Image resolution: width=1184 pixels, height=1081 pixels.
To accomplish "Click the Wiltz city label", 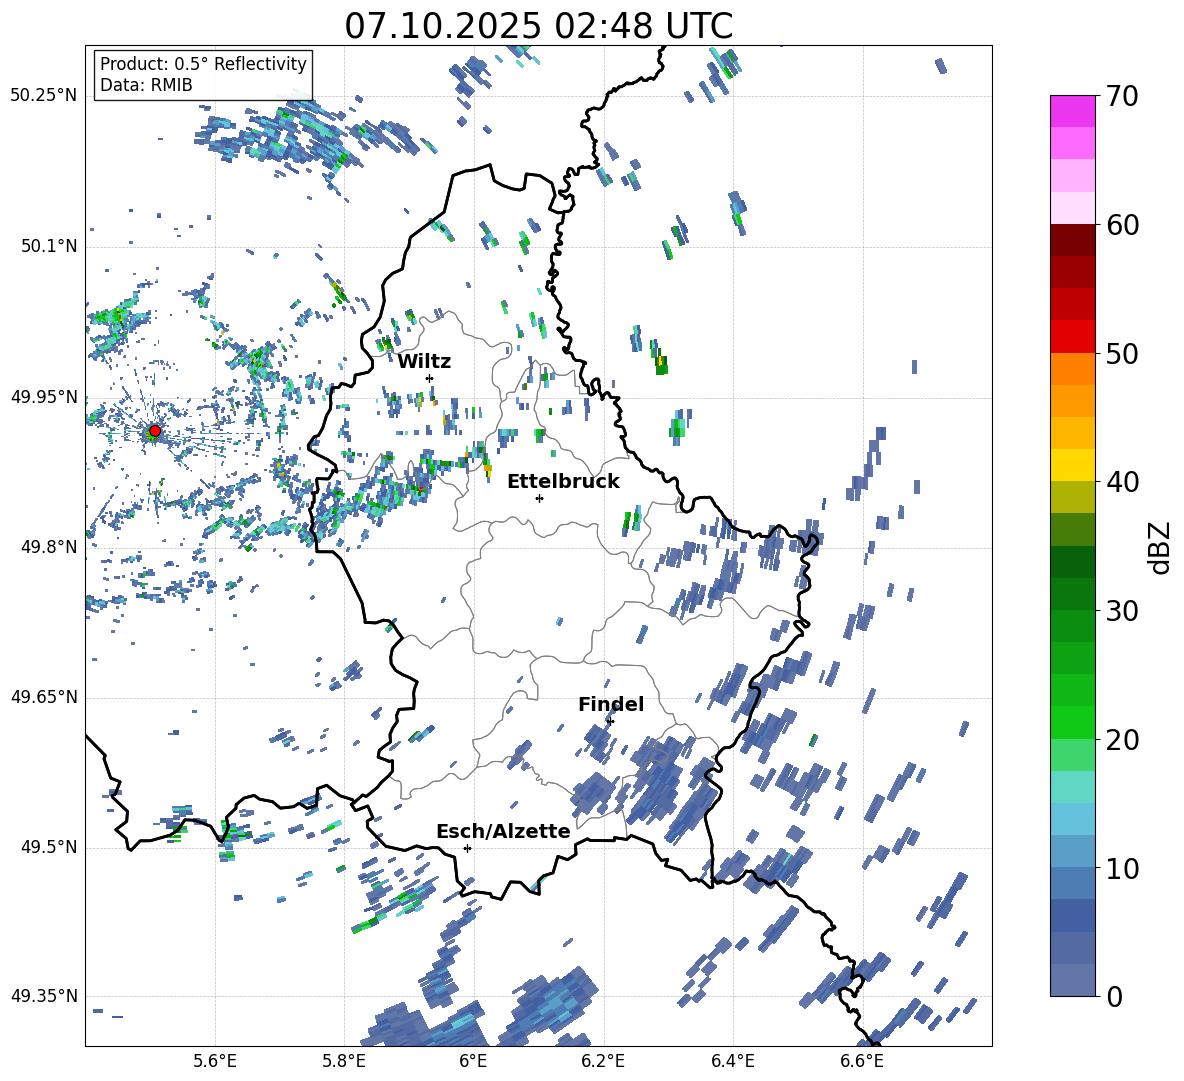I will tap(424, 362).
